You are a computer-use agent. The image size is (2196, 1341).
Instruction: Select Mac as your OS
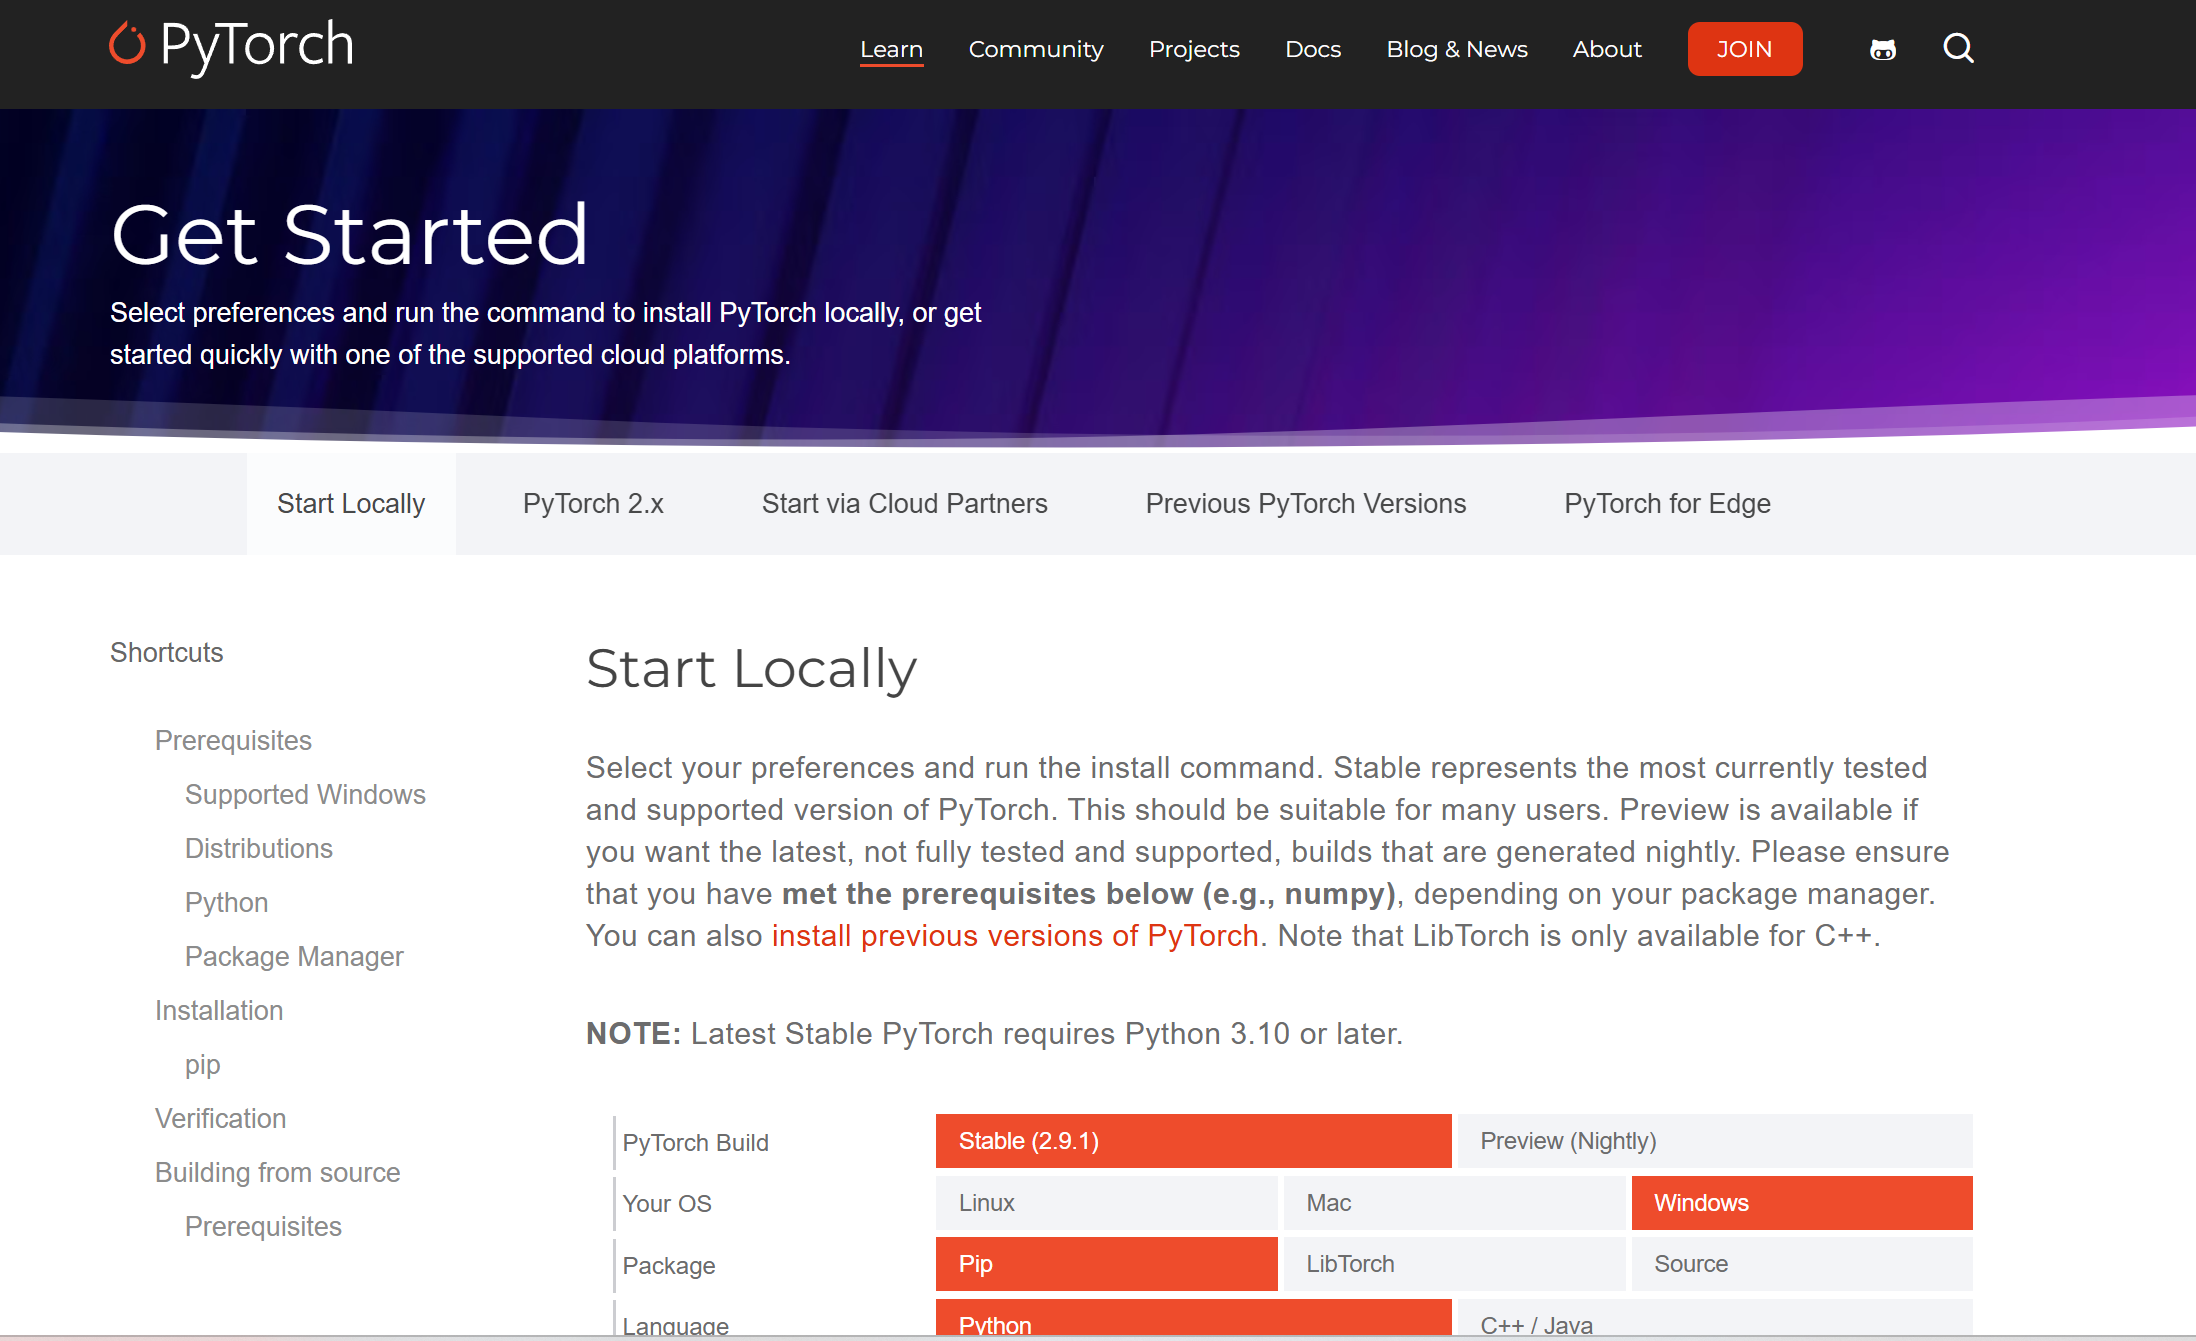pyautogui.click(x=1453, y=1203)
